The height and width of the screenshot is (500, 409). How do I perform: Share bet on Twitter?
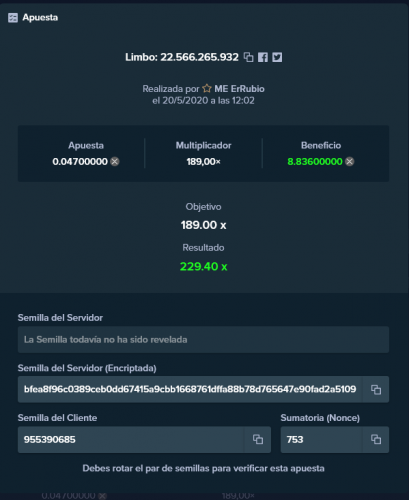[277, 57]
